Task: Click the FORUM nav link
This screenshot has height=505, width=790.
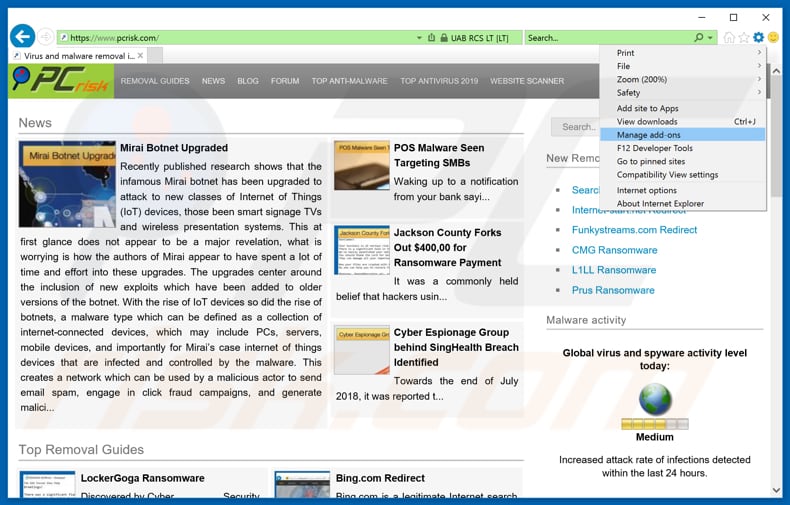Action: [x=285, y=81]
